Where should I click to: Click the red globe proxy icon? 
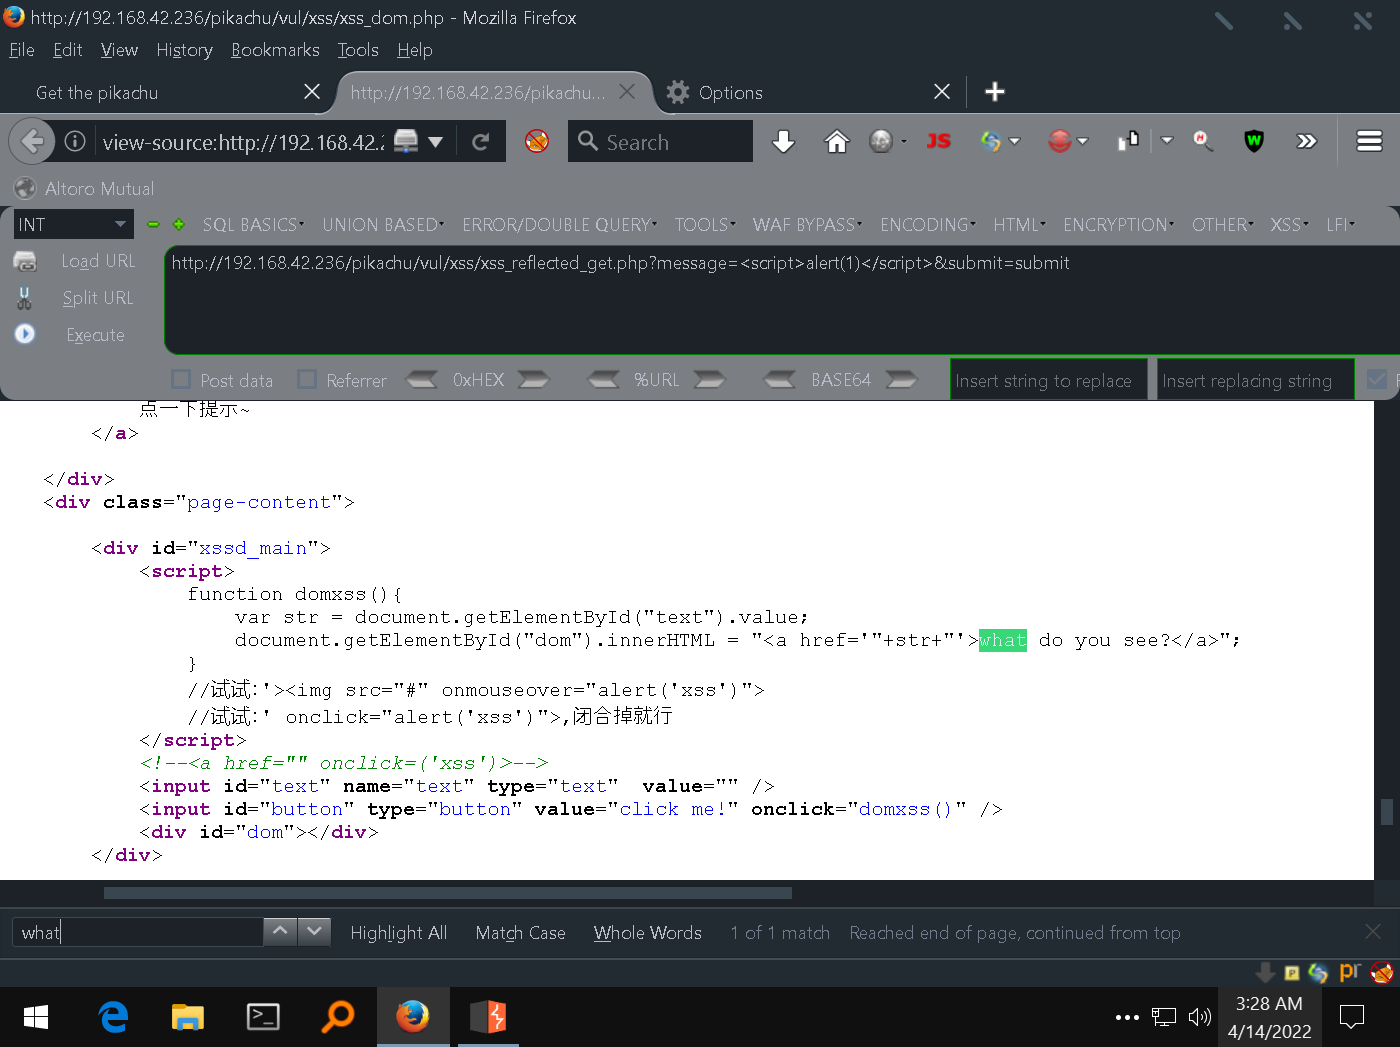1060,141
